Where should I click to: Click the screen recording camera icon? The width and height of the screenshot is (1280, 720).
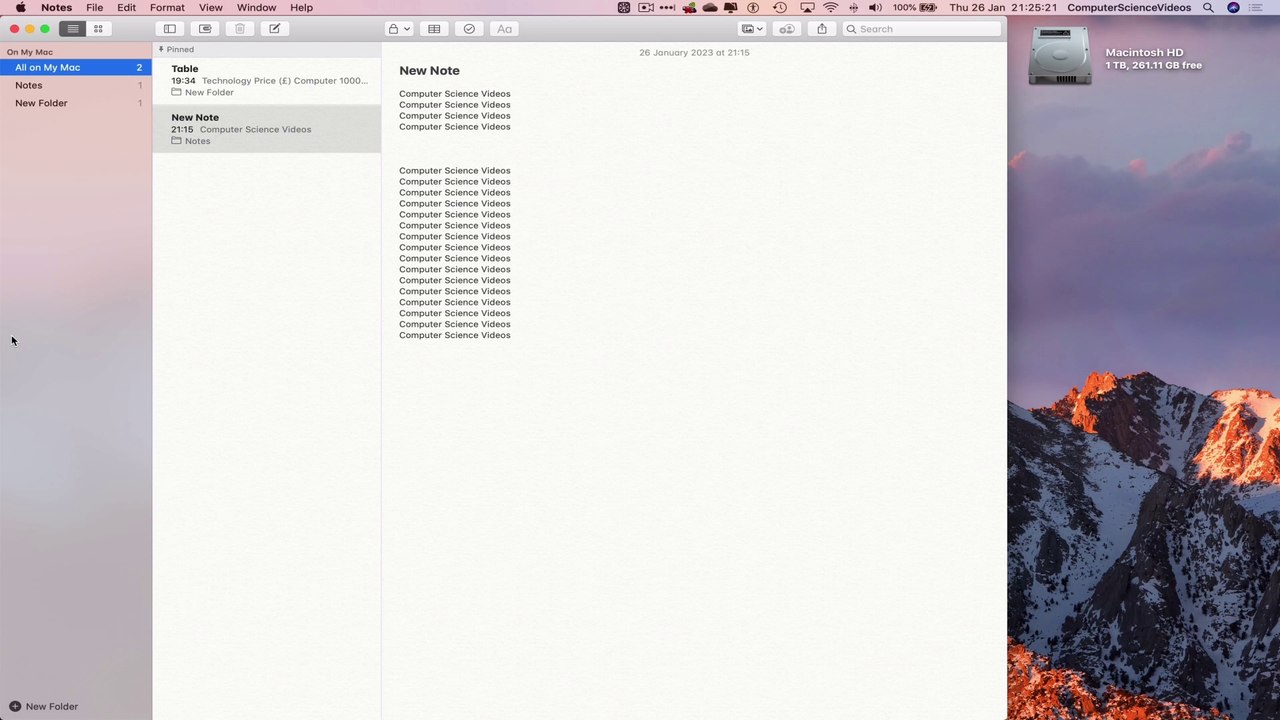coord(645,7)
